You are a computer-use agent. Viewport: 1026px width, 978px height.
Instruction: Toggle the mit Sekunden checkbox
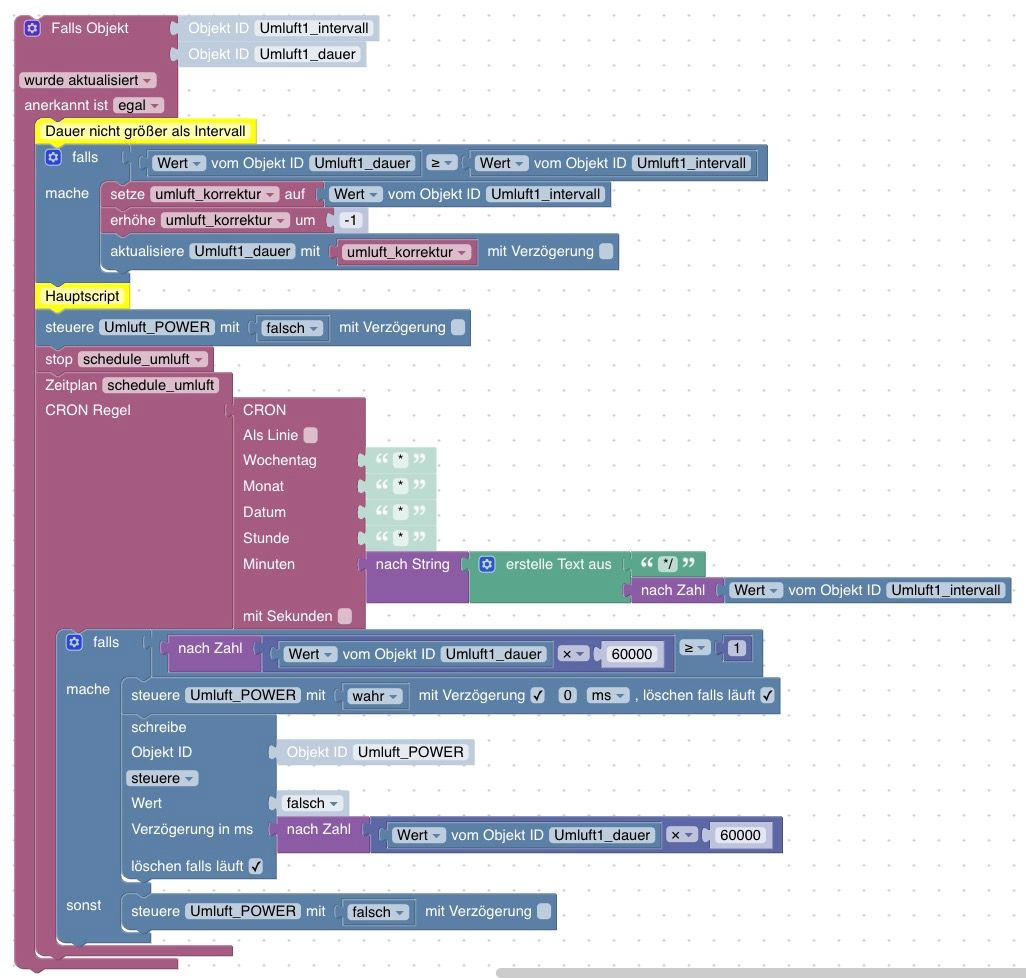coord(345,616)
